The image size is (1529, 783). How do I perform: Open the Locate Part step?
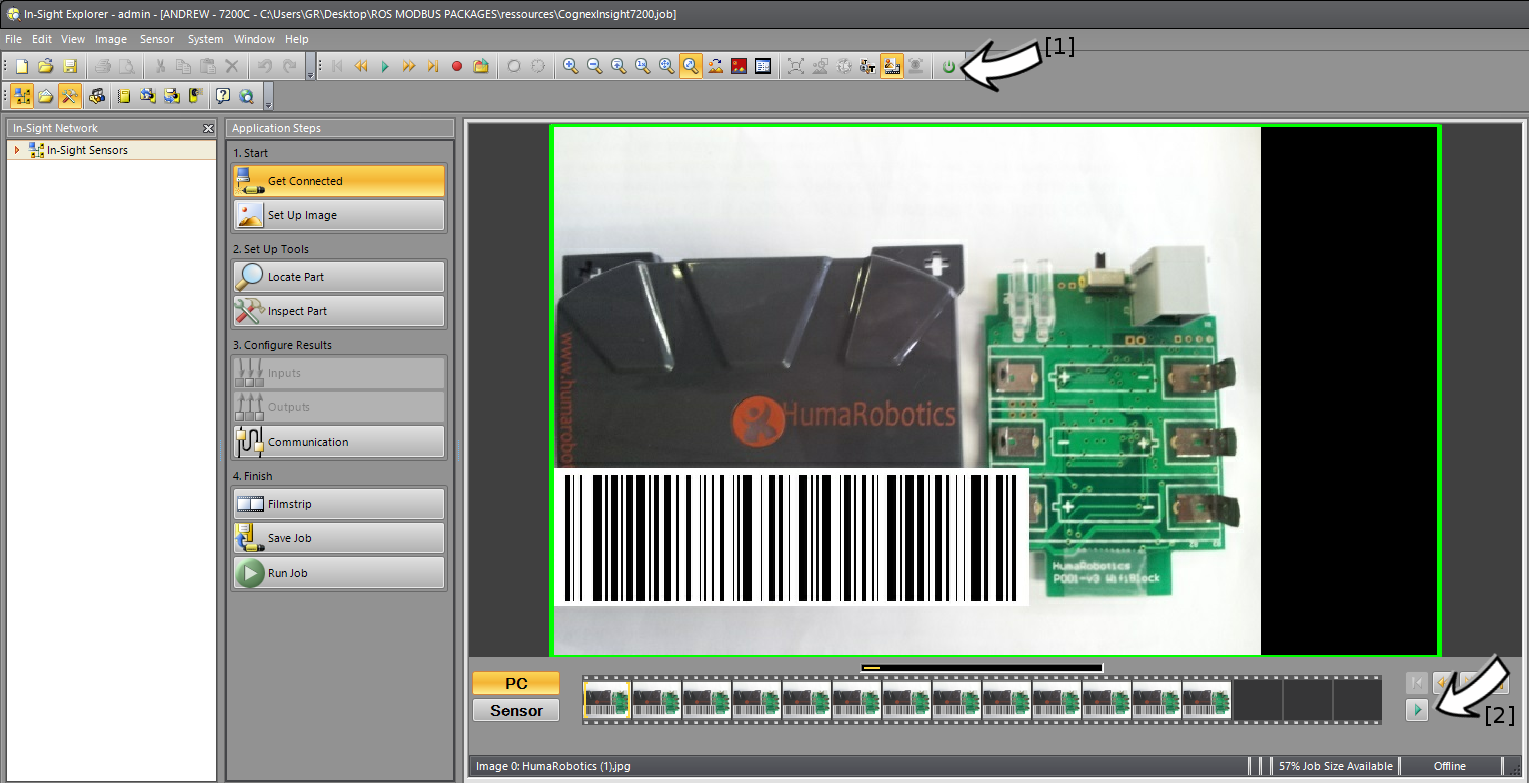(x=339, y=277)
